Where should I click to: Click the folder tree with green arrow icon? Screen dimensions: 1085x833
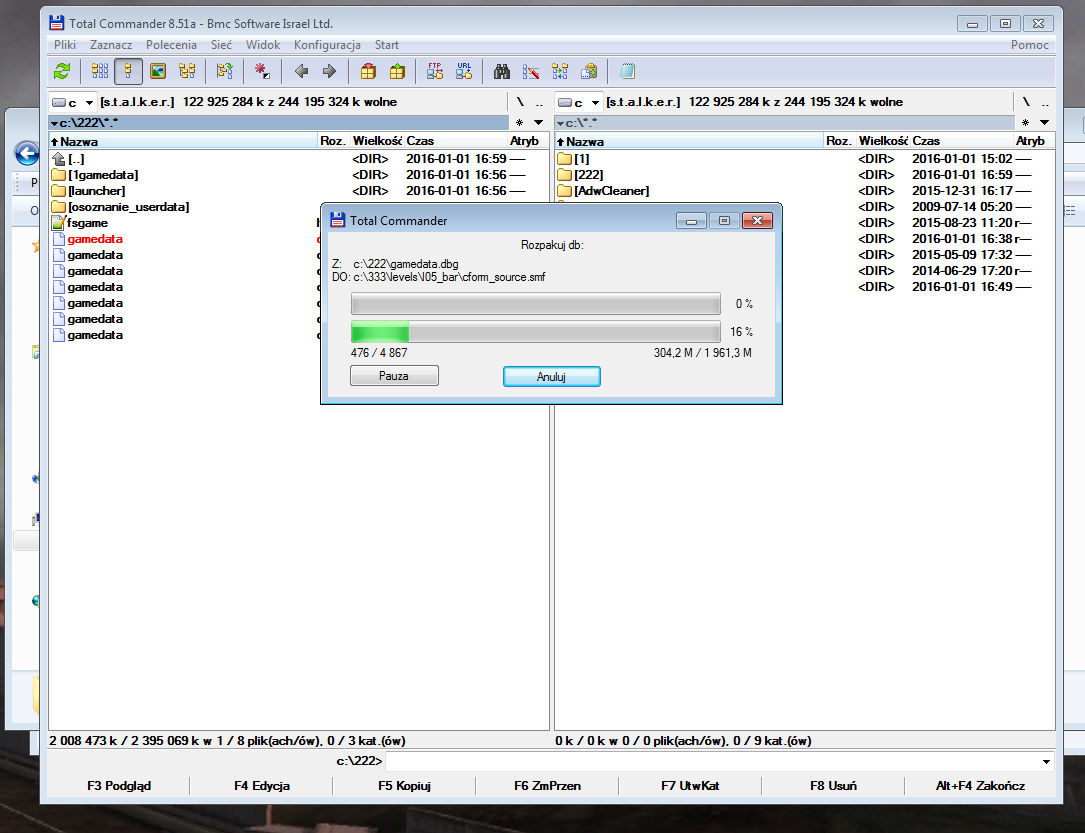tap(224, 71)
